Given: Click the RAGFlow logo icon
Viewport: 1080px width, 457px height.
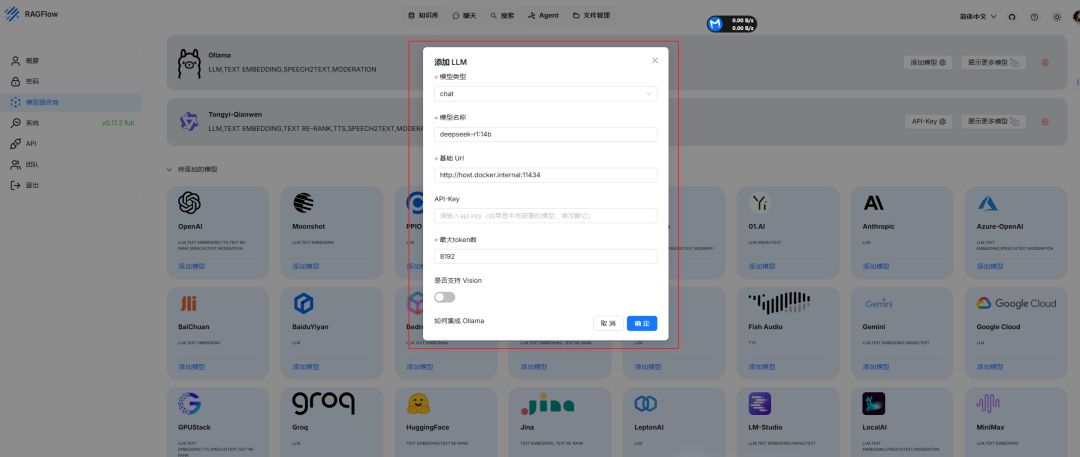Looking at the screenshot, I should coord(12,14).
